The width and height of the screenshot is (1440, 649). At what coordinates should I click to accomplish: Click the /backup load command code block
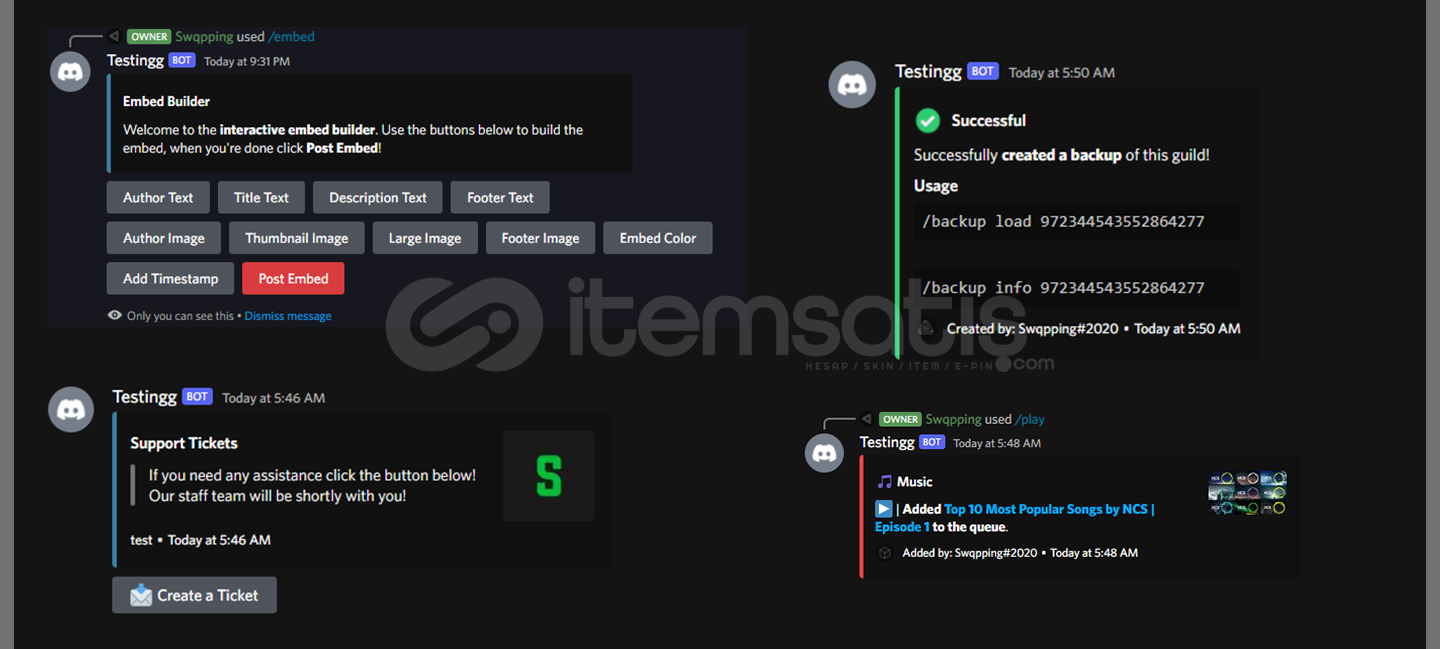(x=1077, y=222)
